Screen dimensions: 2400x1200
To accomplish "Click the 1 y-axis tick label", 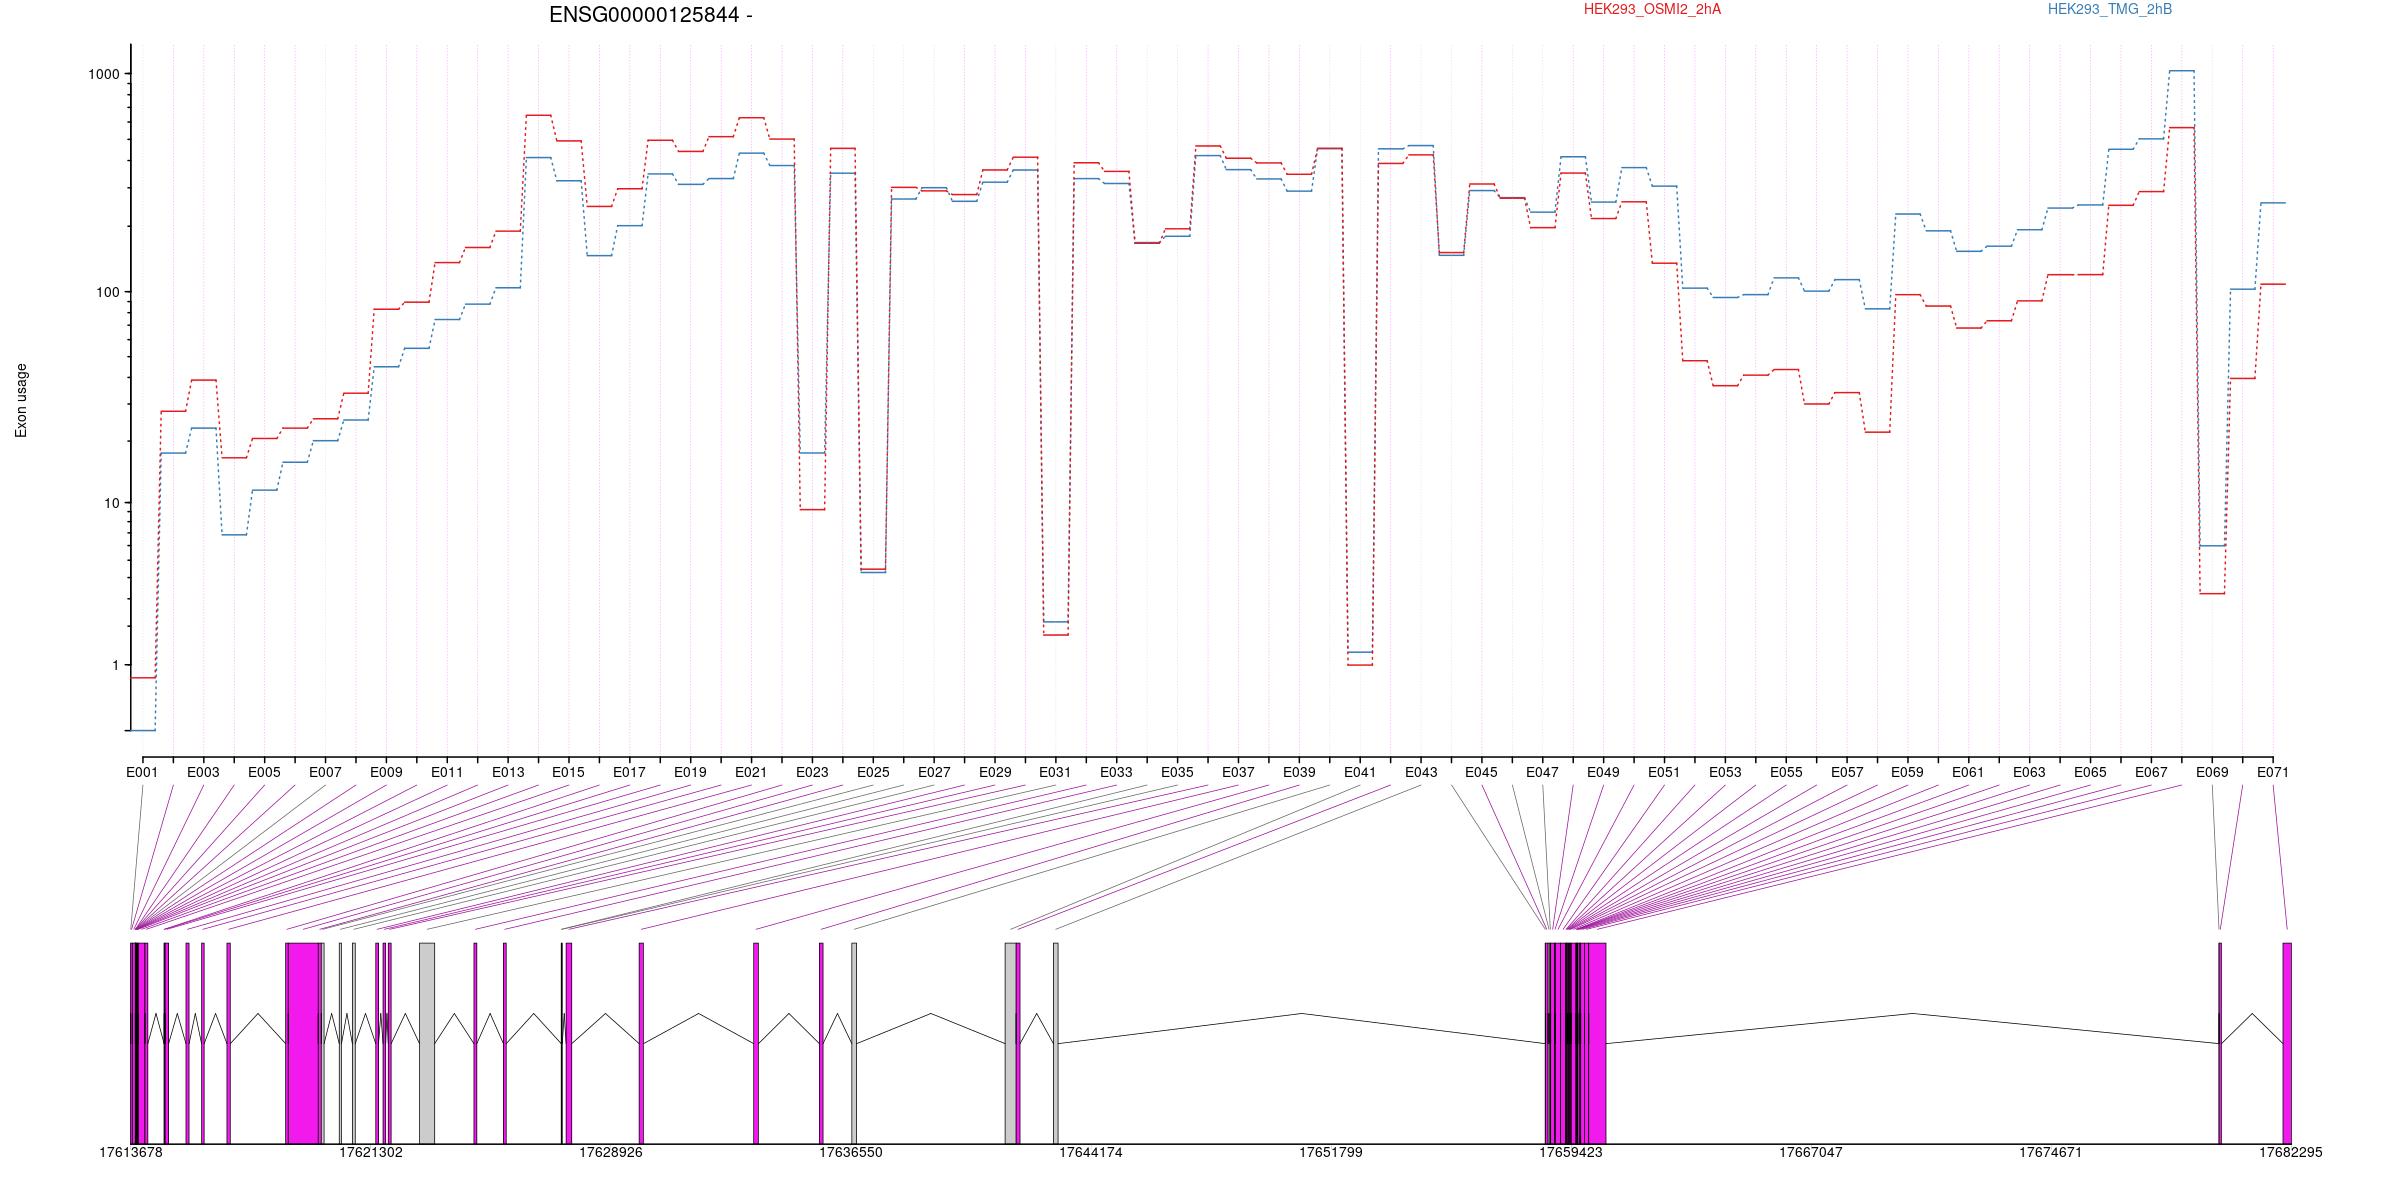I will point(116,665).
